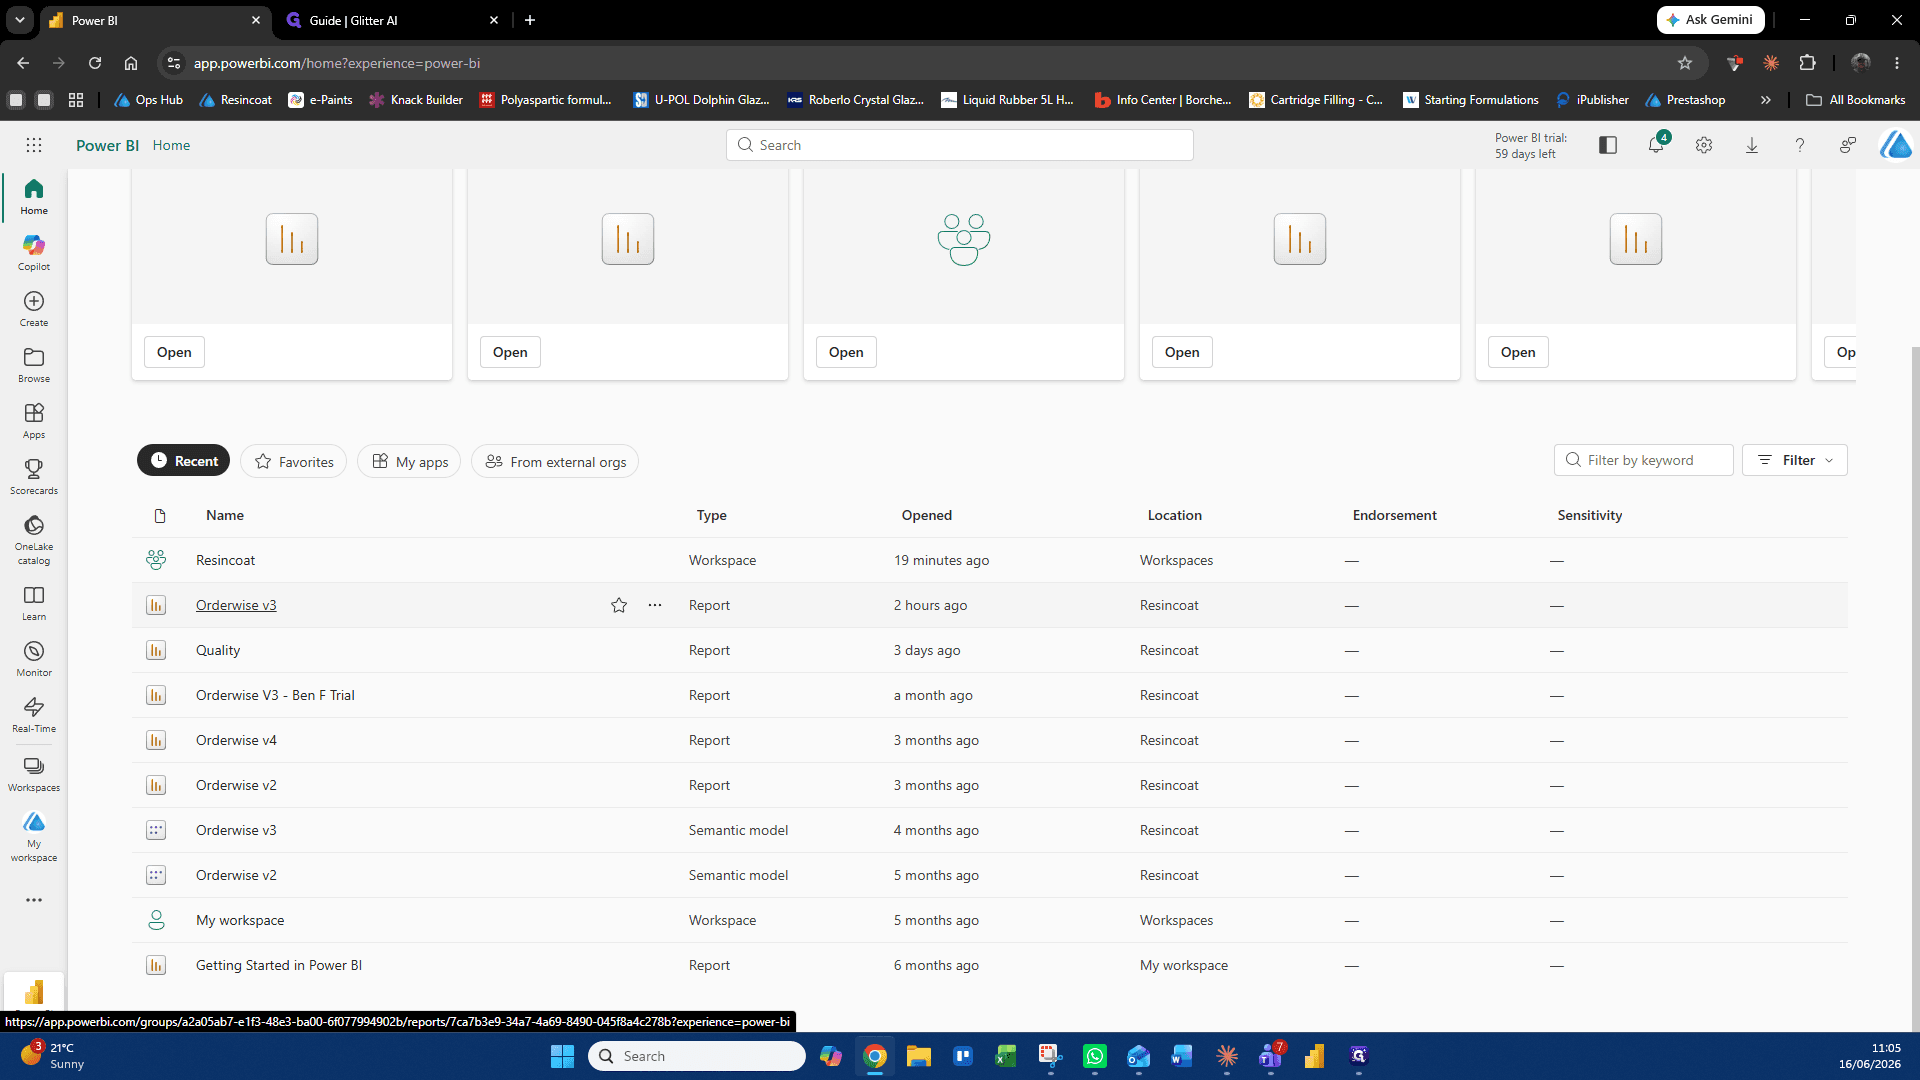Show more sidebar items ellipsis
Image resolution: width=1920 pixels, height=1080 pixels.
tap(34, 900)
